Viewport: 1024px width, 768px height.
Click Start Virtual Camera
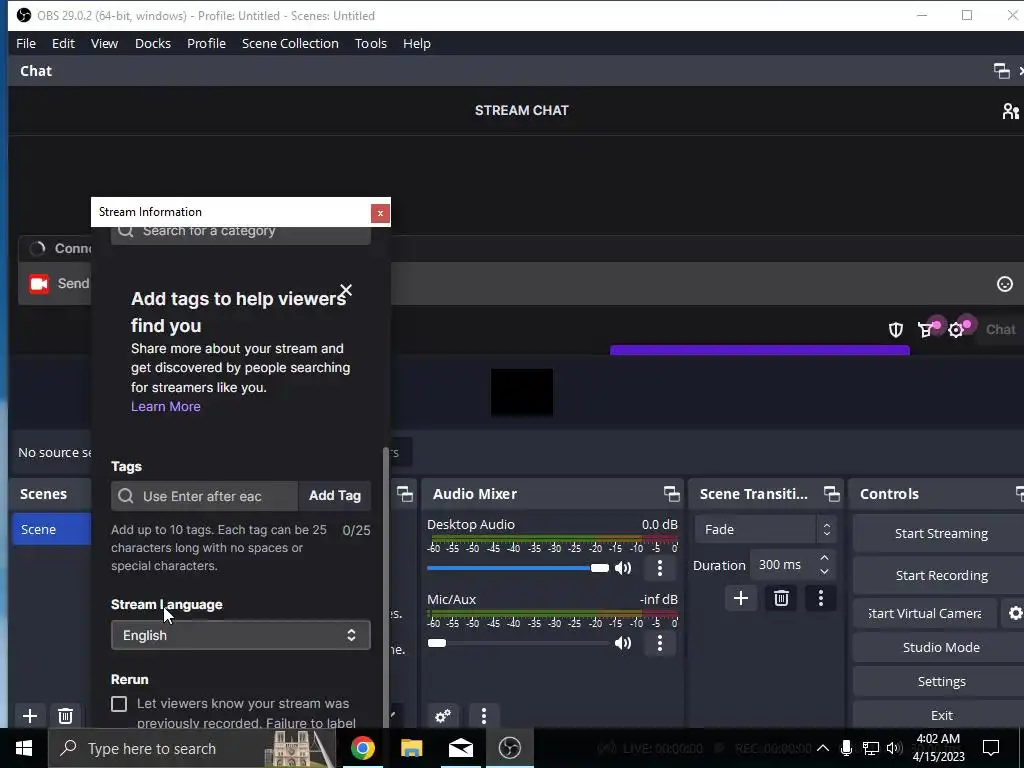[925, 613]
